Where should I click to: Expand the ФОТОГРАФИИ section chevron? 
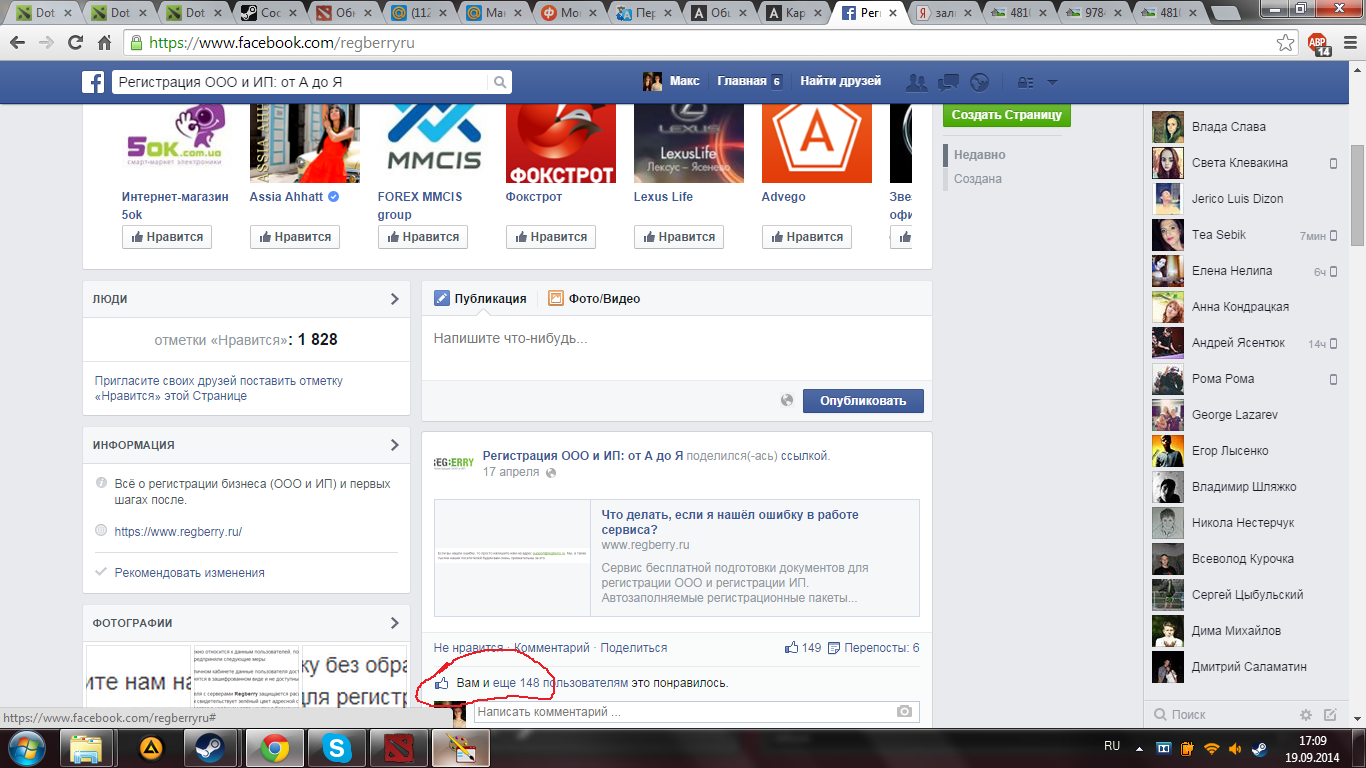(x=395, y=623)
